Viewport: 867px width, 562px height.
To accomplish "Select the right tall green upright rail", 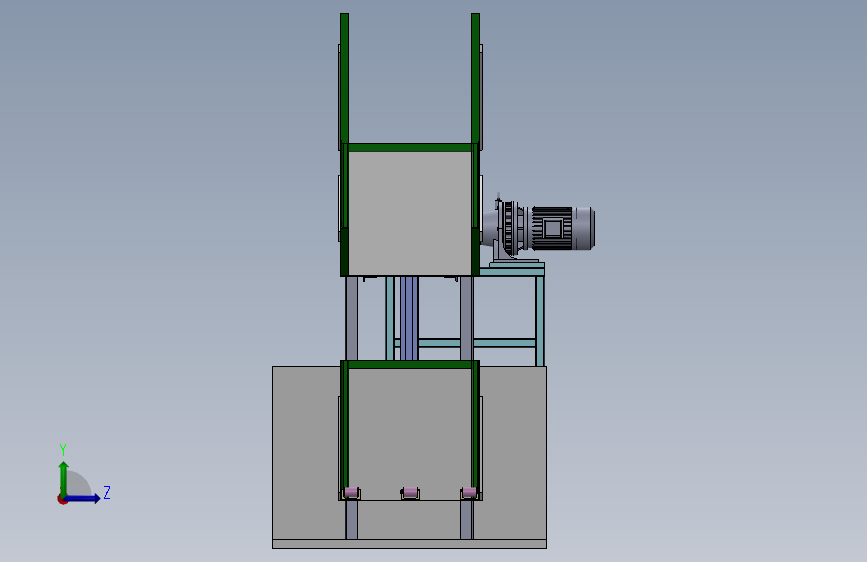I will point(475,79).
